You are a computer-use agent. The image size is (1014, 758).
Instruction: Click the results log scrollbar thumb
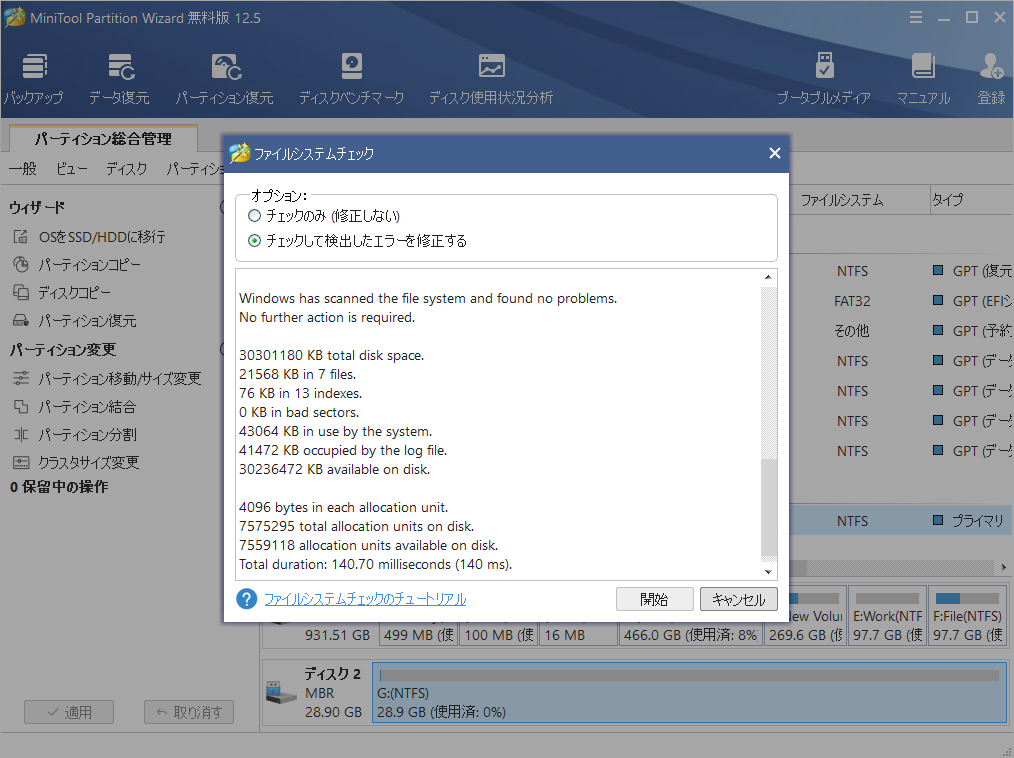(768, 507)
